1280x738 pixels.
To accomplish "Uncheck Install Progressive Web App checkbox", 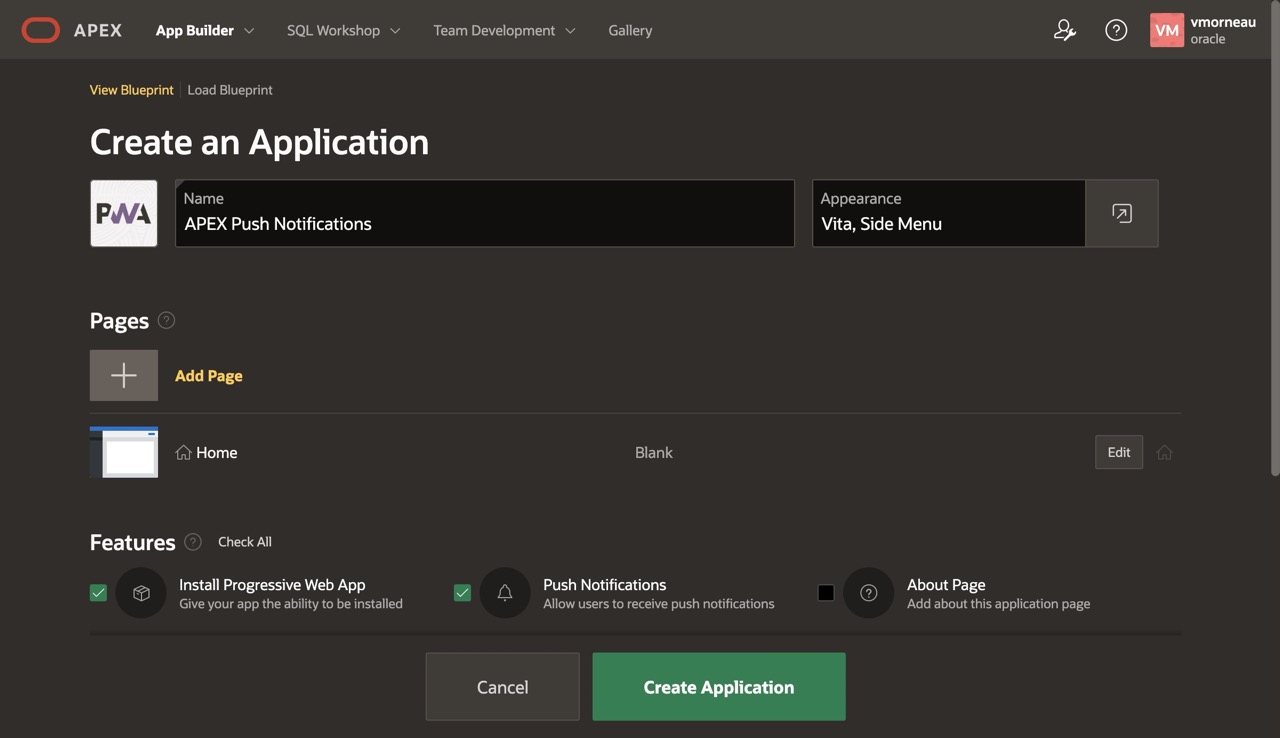I will pyautogui.click(x=98, y=593).
